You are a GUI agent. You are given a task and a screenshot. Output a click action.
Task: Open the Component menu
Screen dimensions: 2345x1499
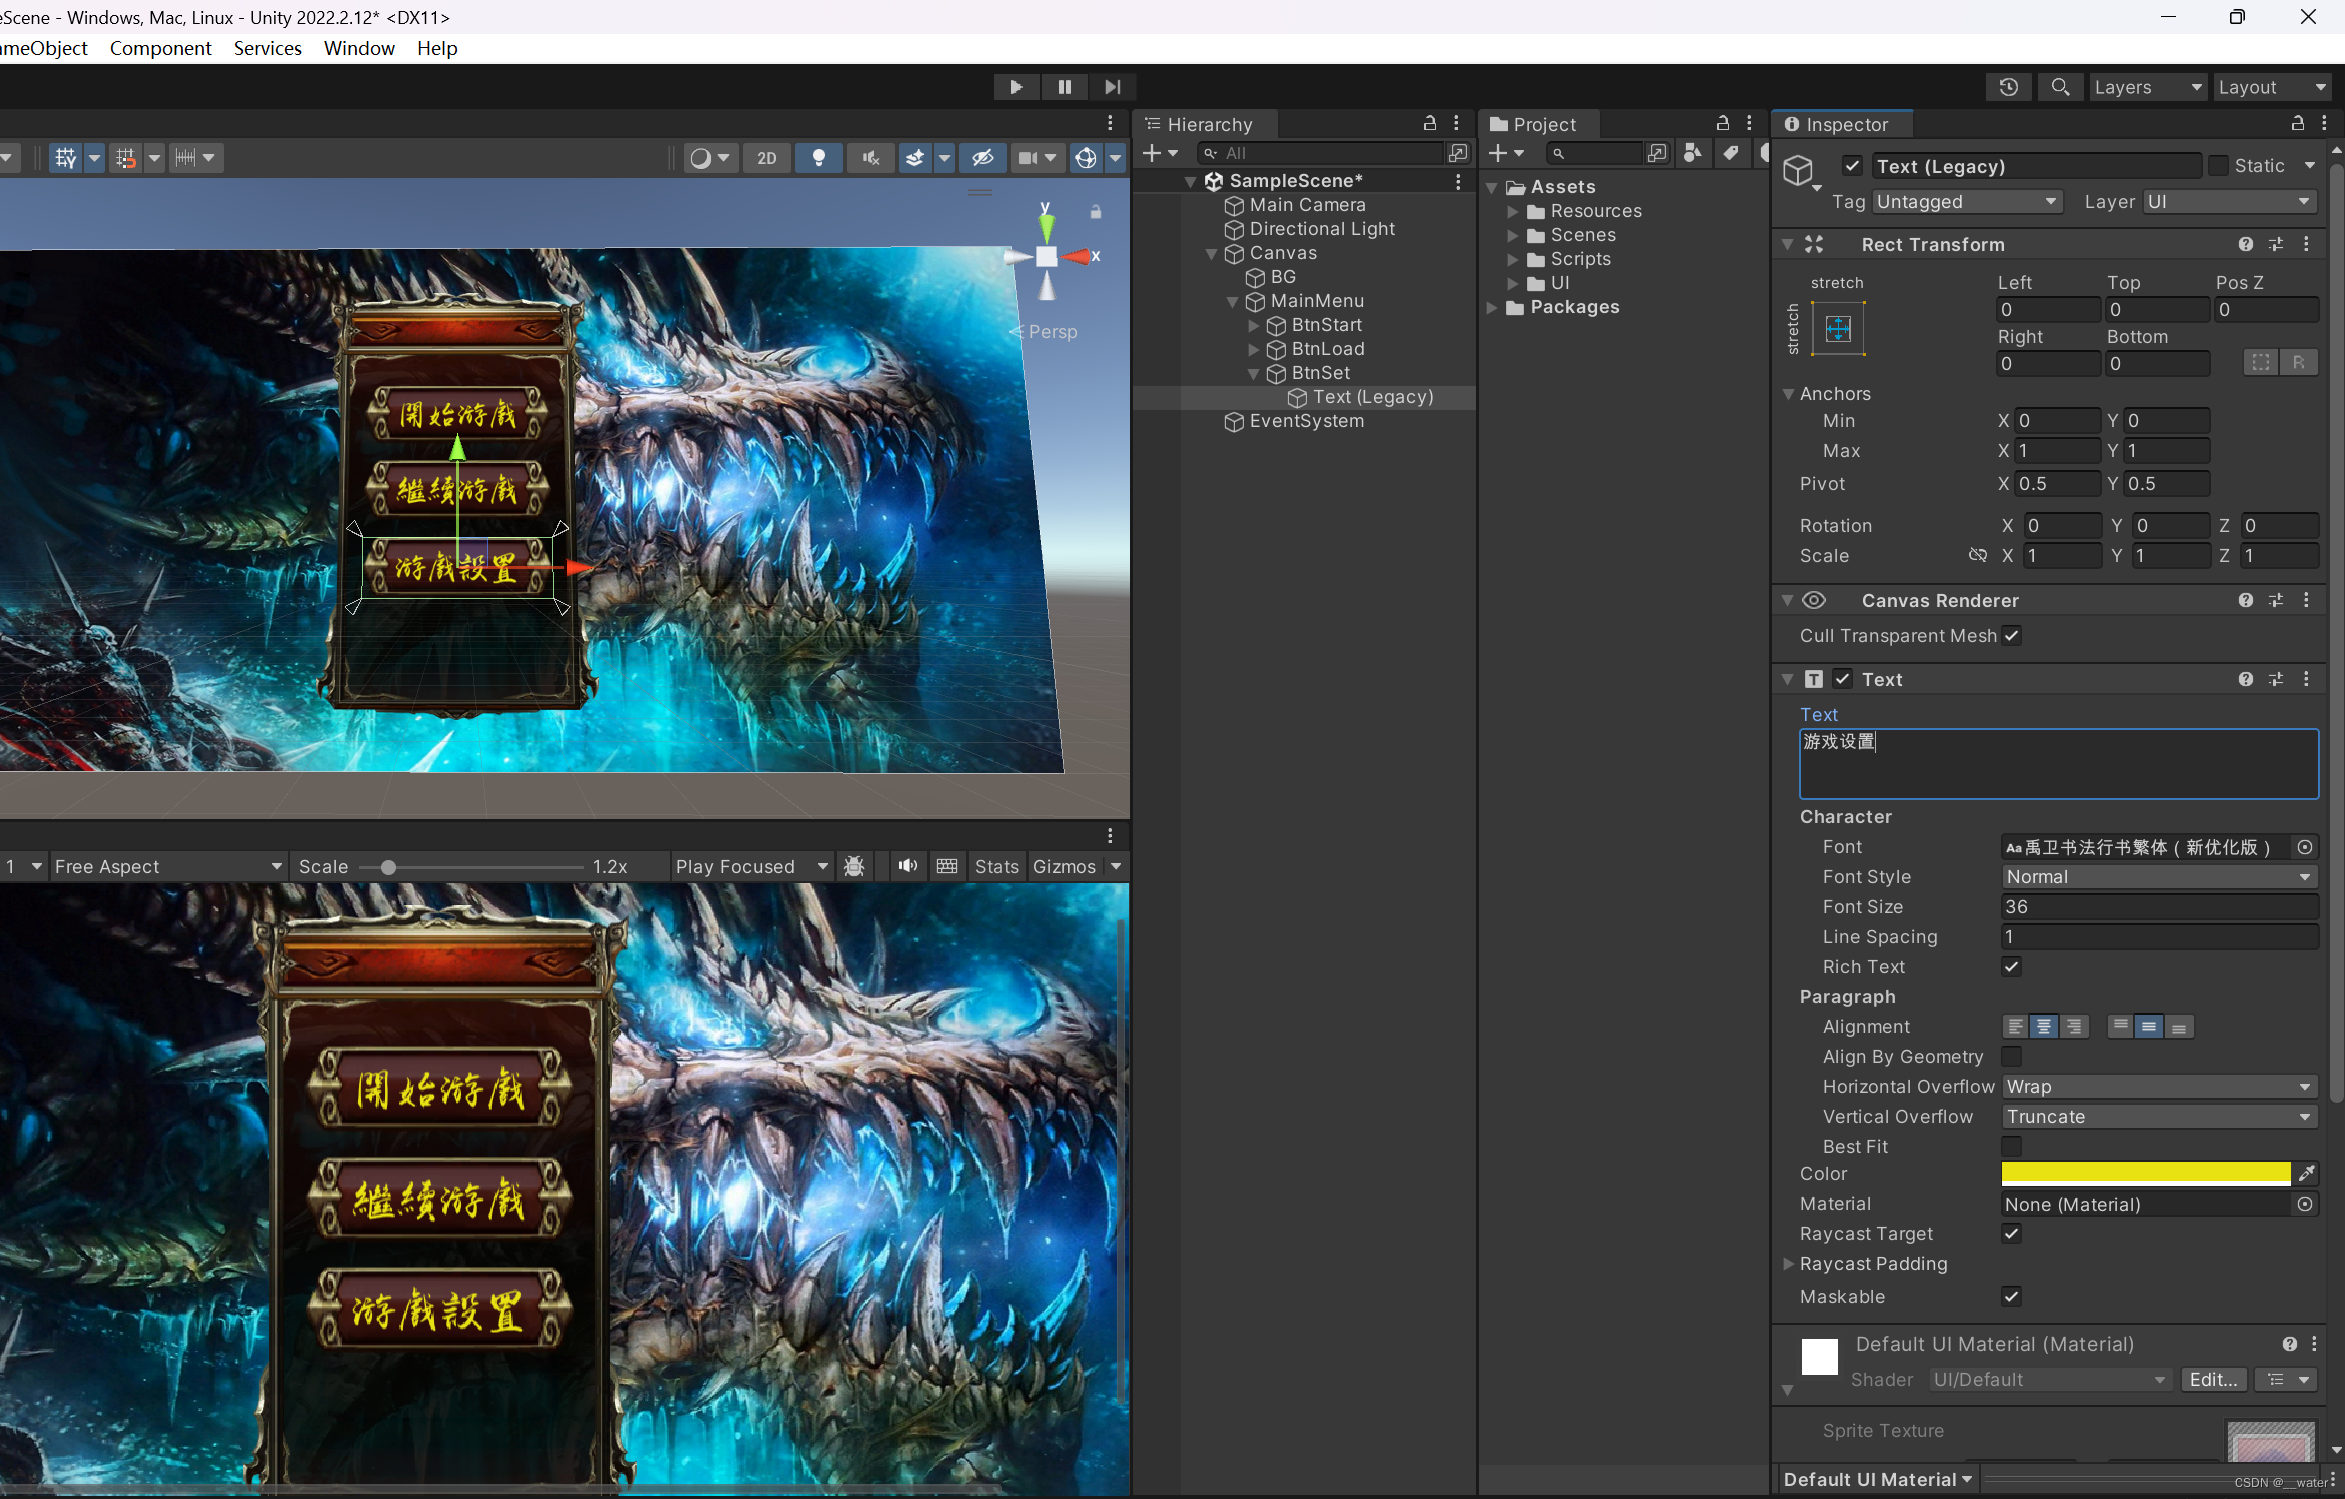[160, 48]
